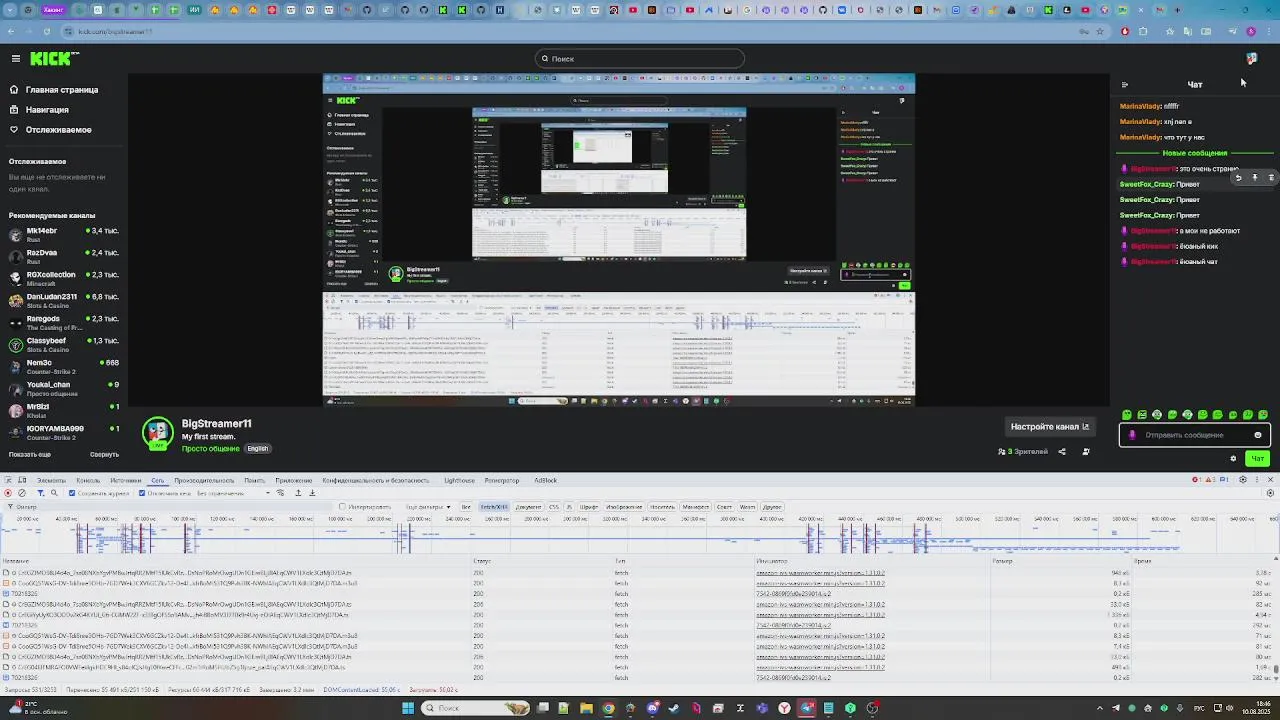Open the emoji picker in chat input

point(1258,435)
